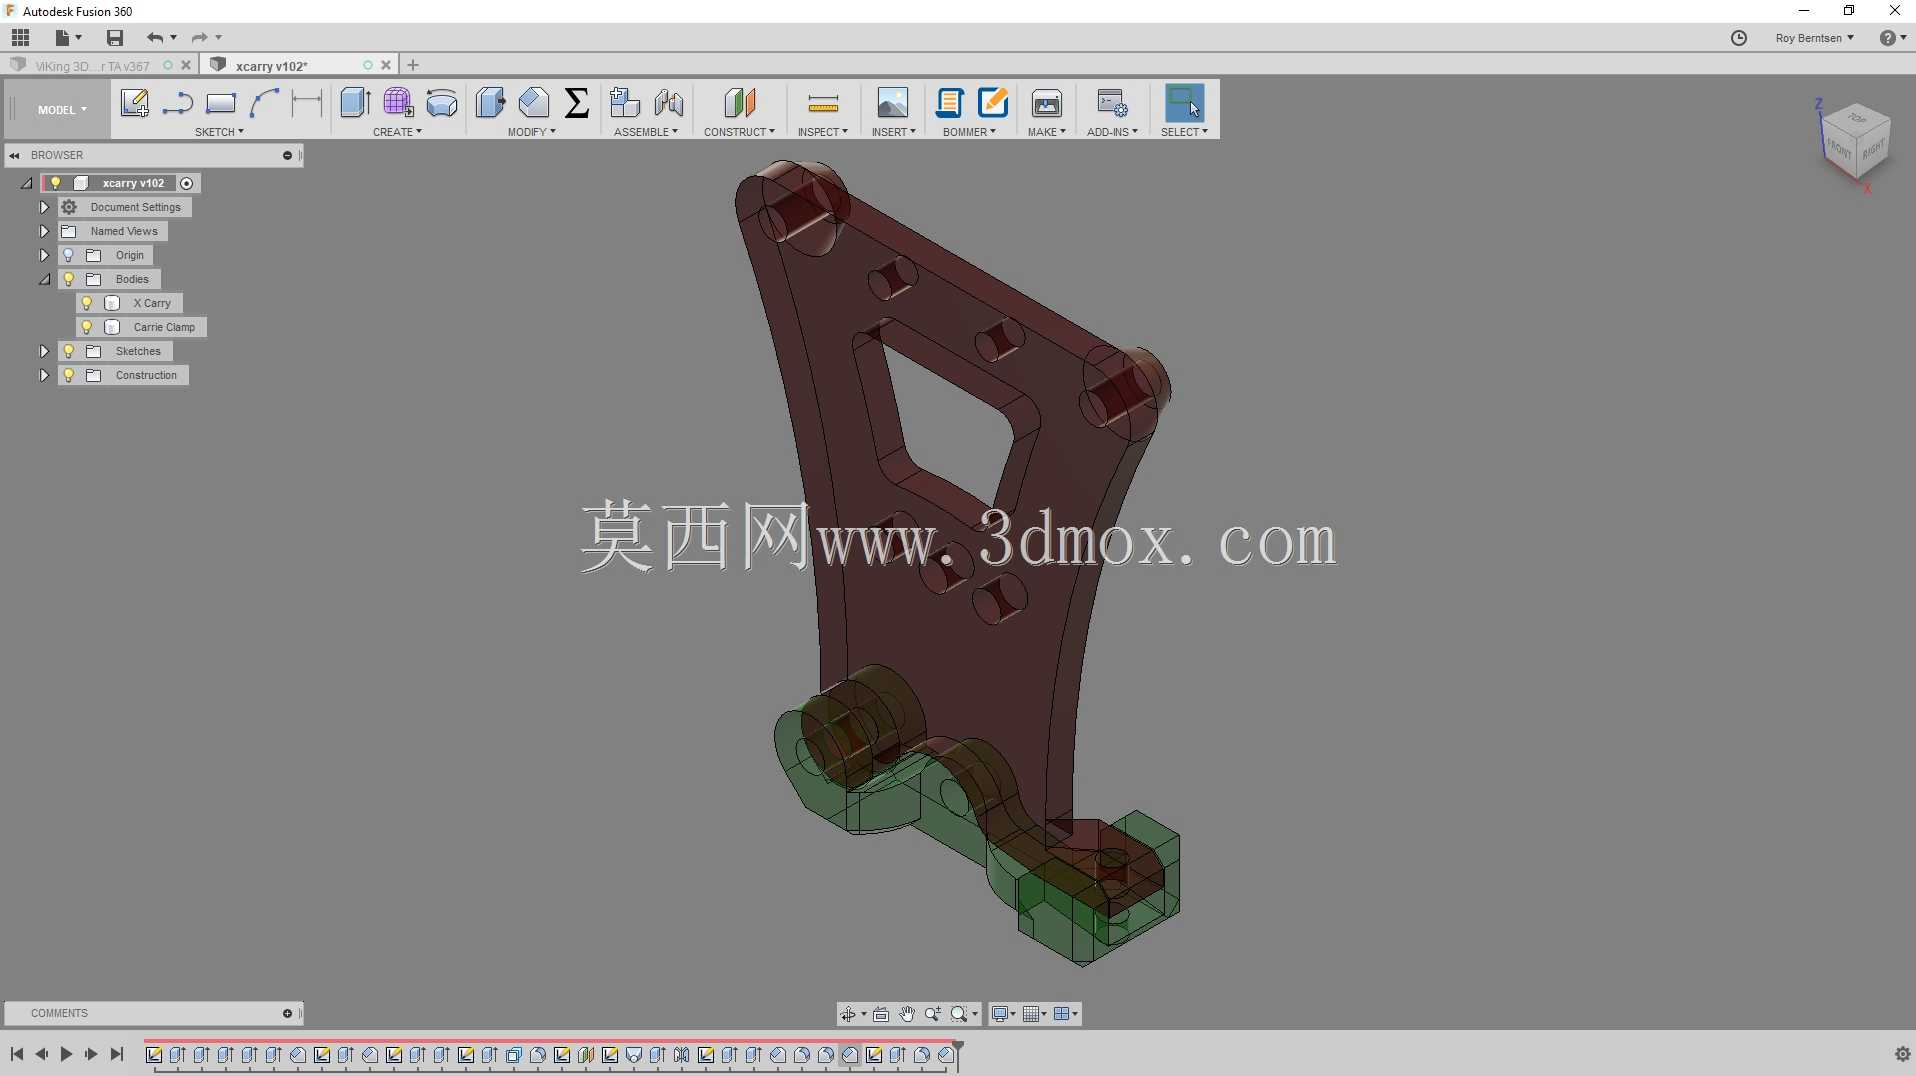Expand the Origin folder node
The height and width of the screenshot is (1076, 1916).
(44, 255)
